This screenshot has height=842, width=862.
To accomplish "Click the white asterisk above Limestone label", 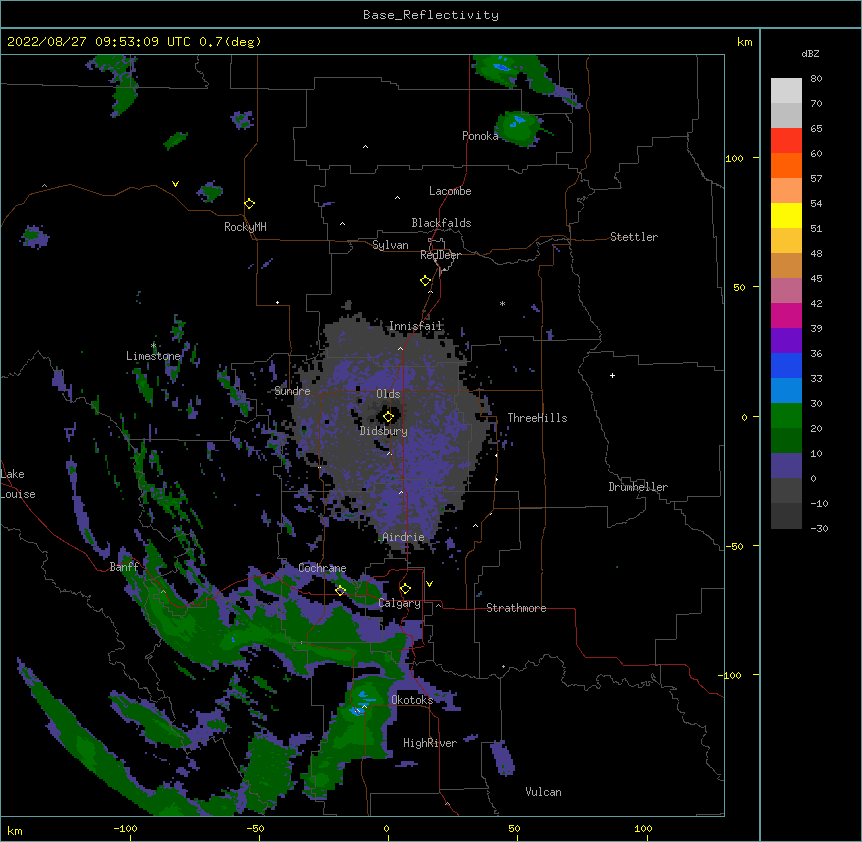I will pos(153,346).
